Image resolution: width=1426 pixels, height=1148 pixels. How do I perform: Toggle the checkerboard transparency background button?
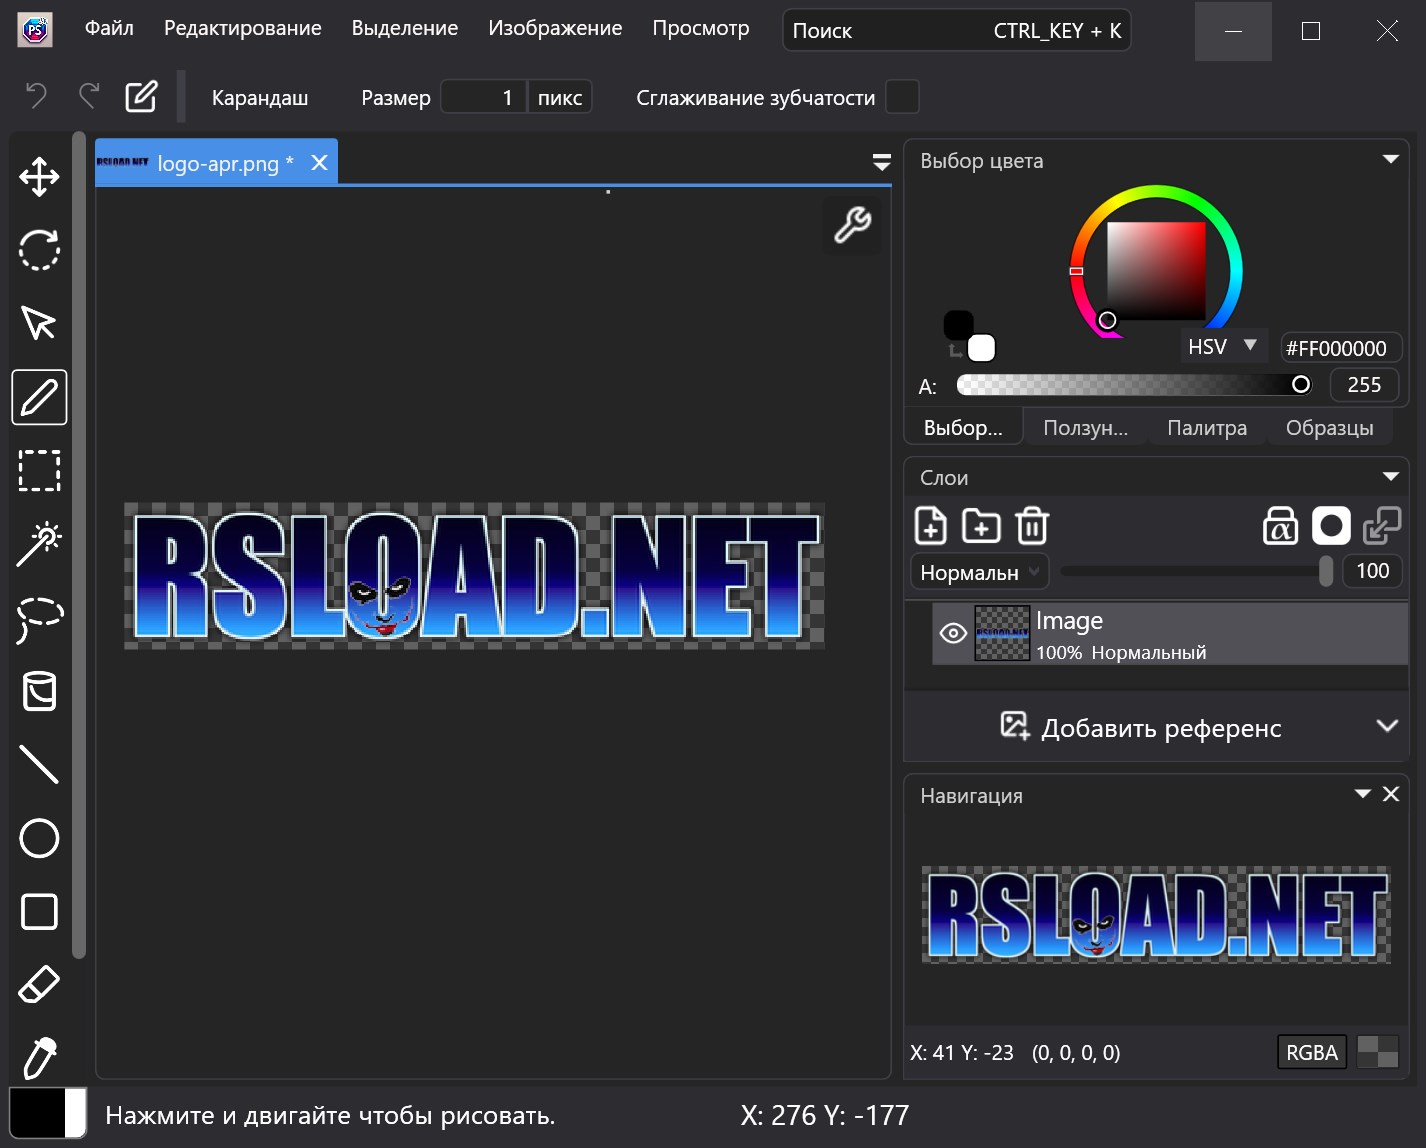[x=1377, y=1052]
